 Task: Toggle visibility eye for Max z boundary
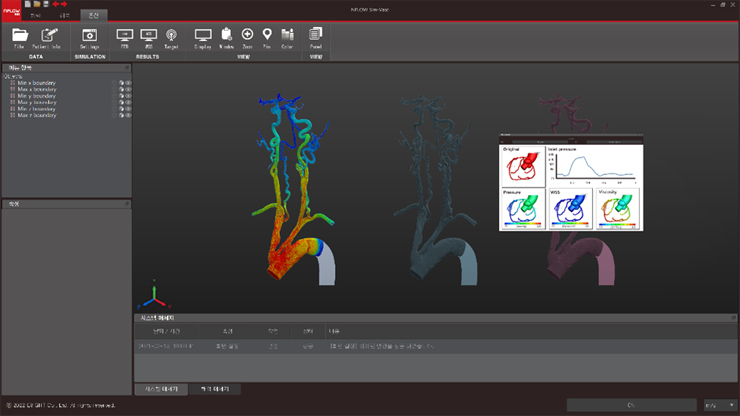tap(129, 115)
